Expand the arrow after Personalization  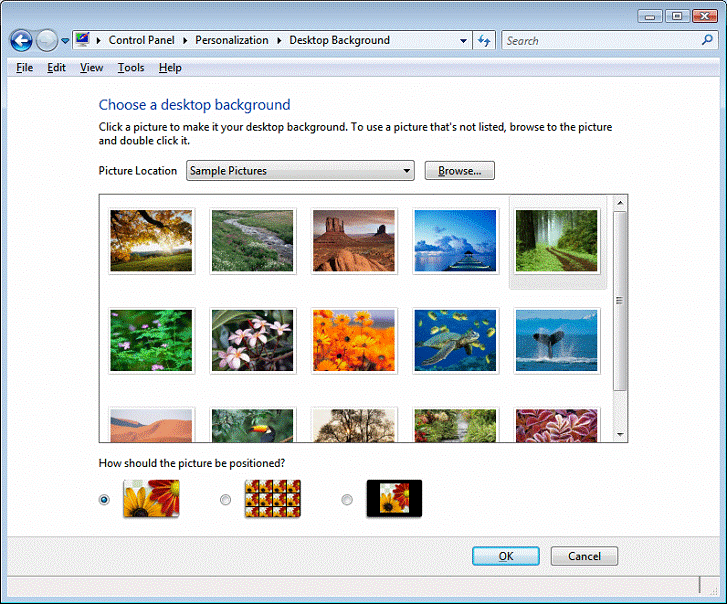pos(279,41)
